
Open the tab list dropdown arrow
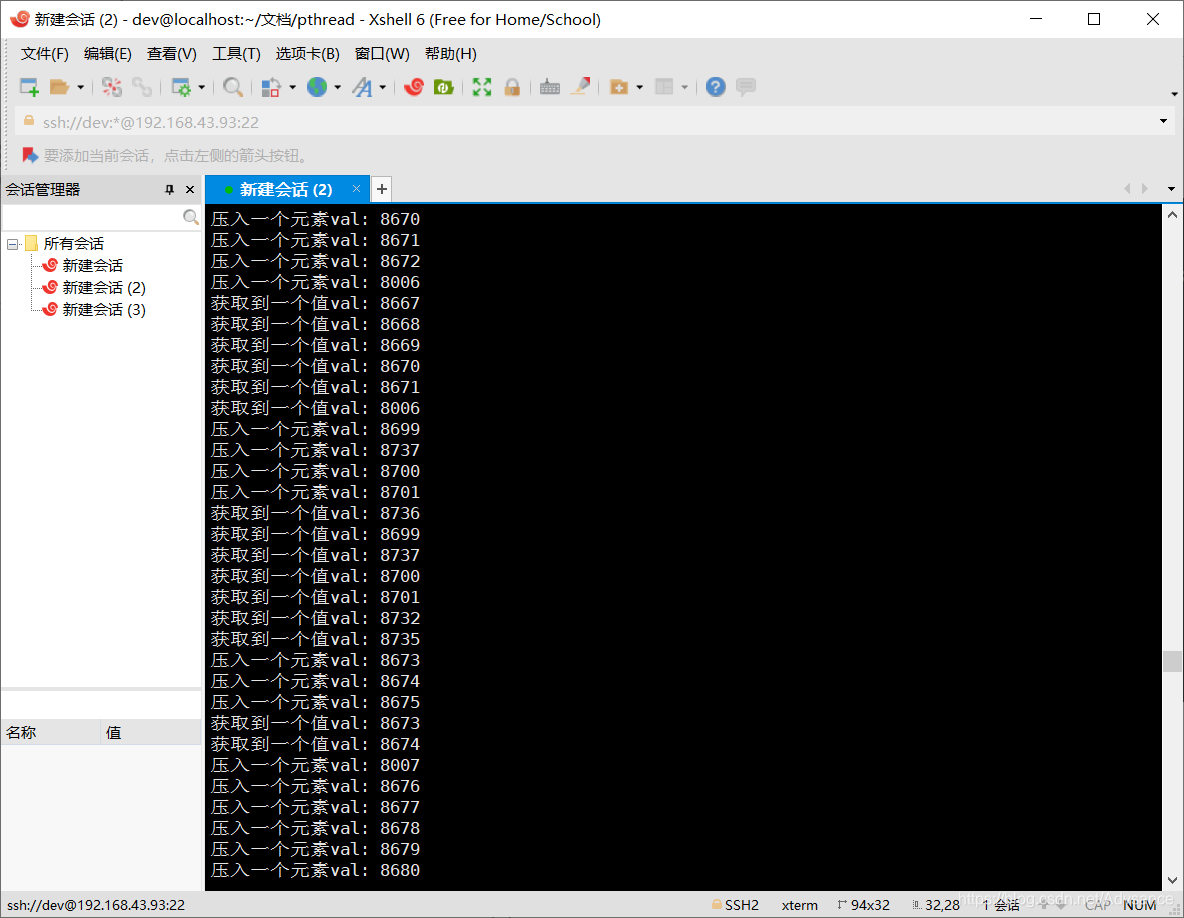tap(1171, 189)
